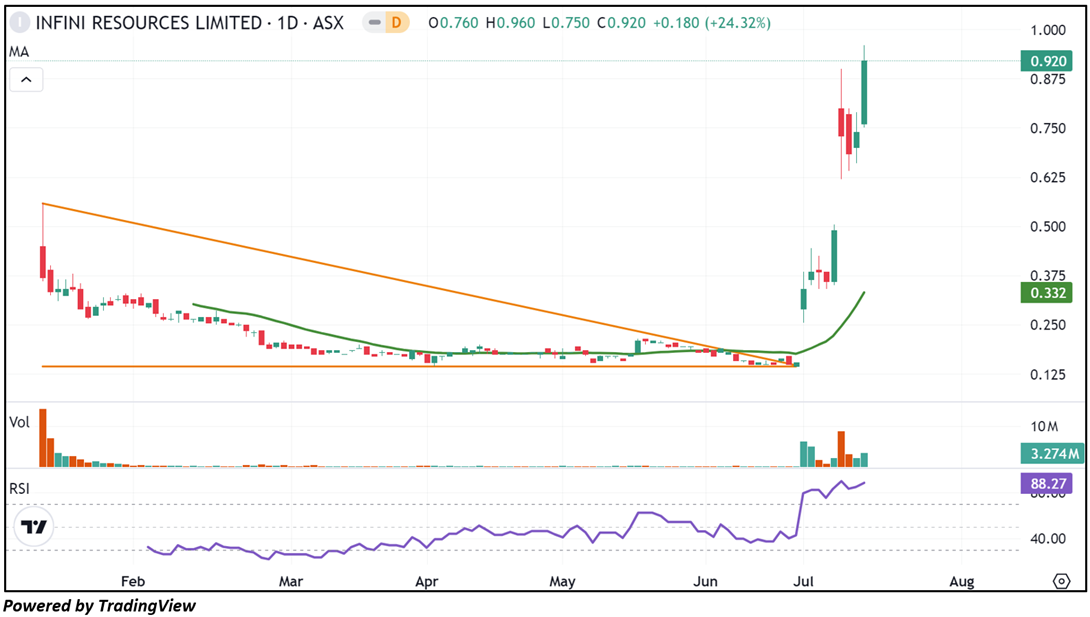Click the May label on time axis
This screenshot has height=617, width=1090.
(562, 581)
